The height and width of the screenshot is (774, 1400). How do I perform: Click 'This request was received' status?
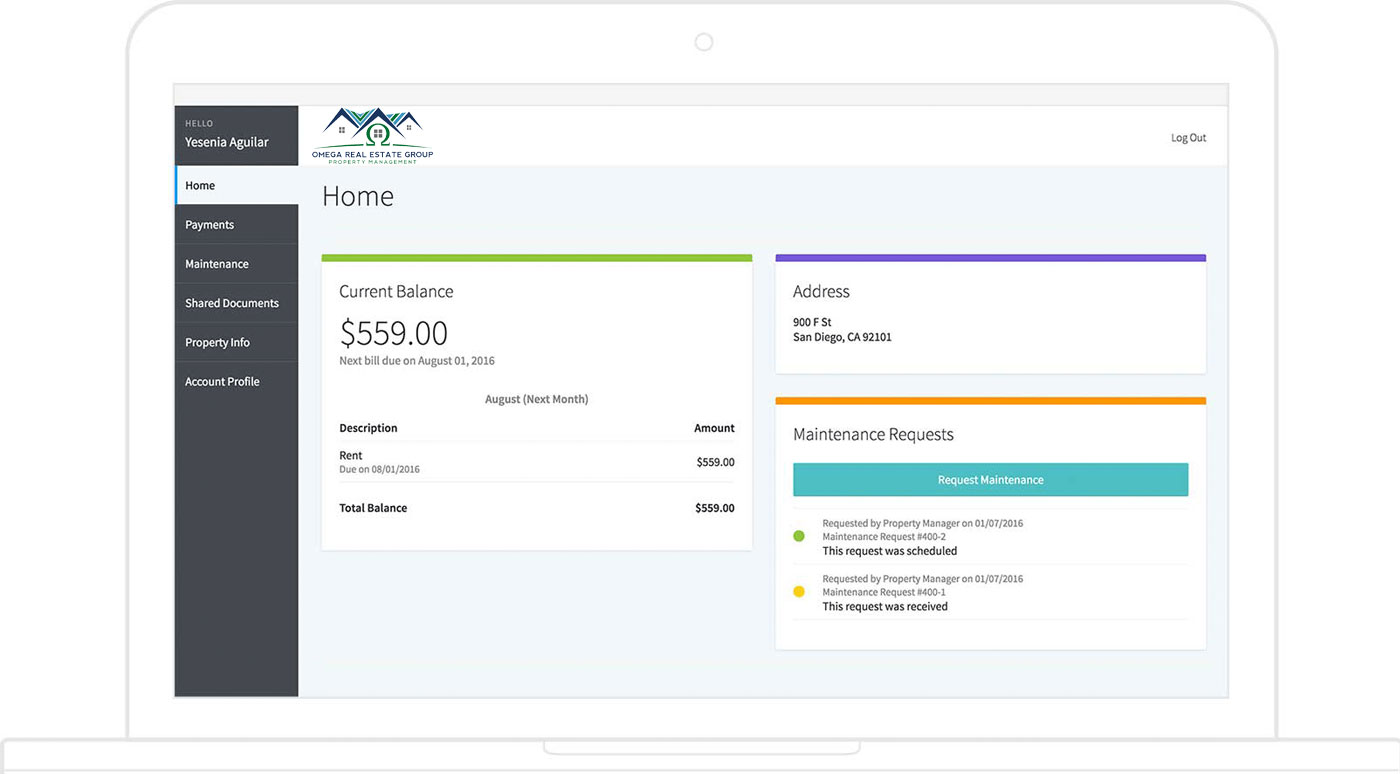885,607
